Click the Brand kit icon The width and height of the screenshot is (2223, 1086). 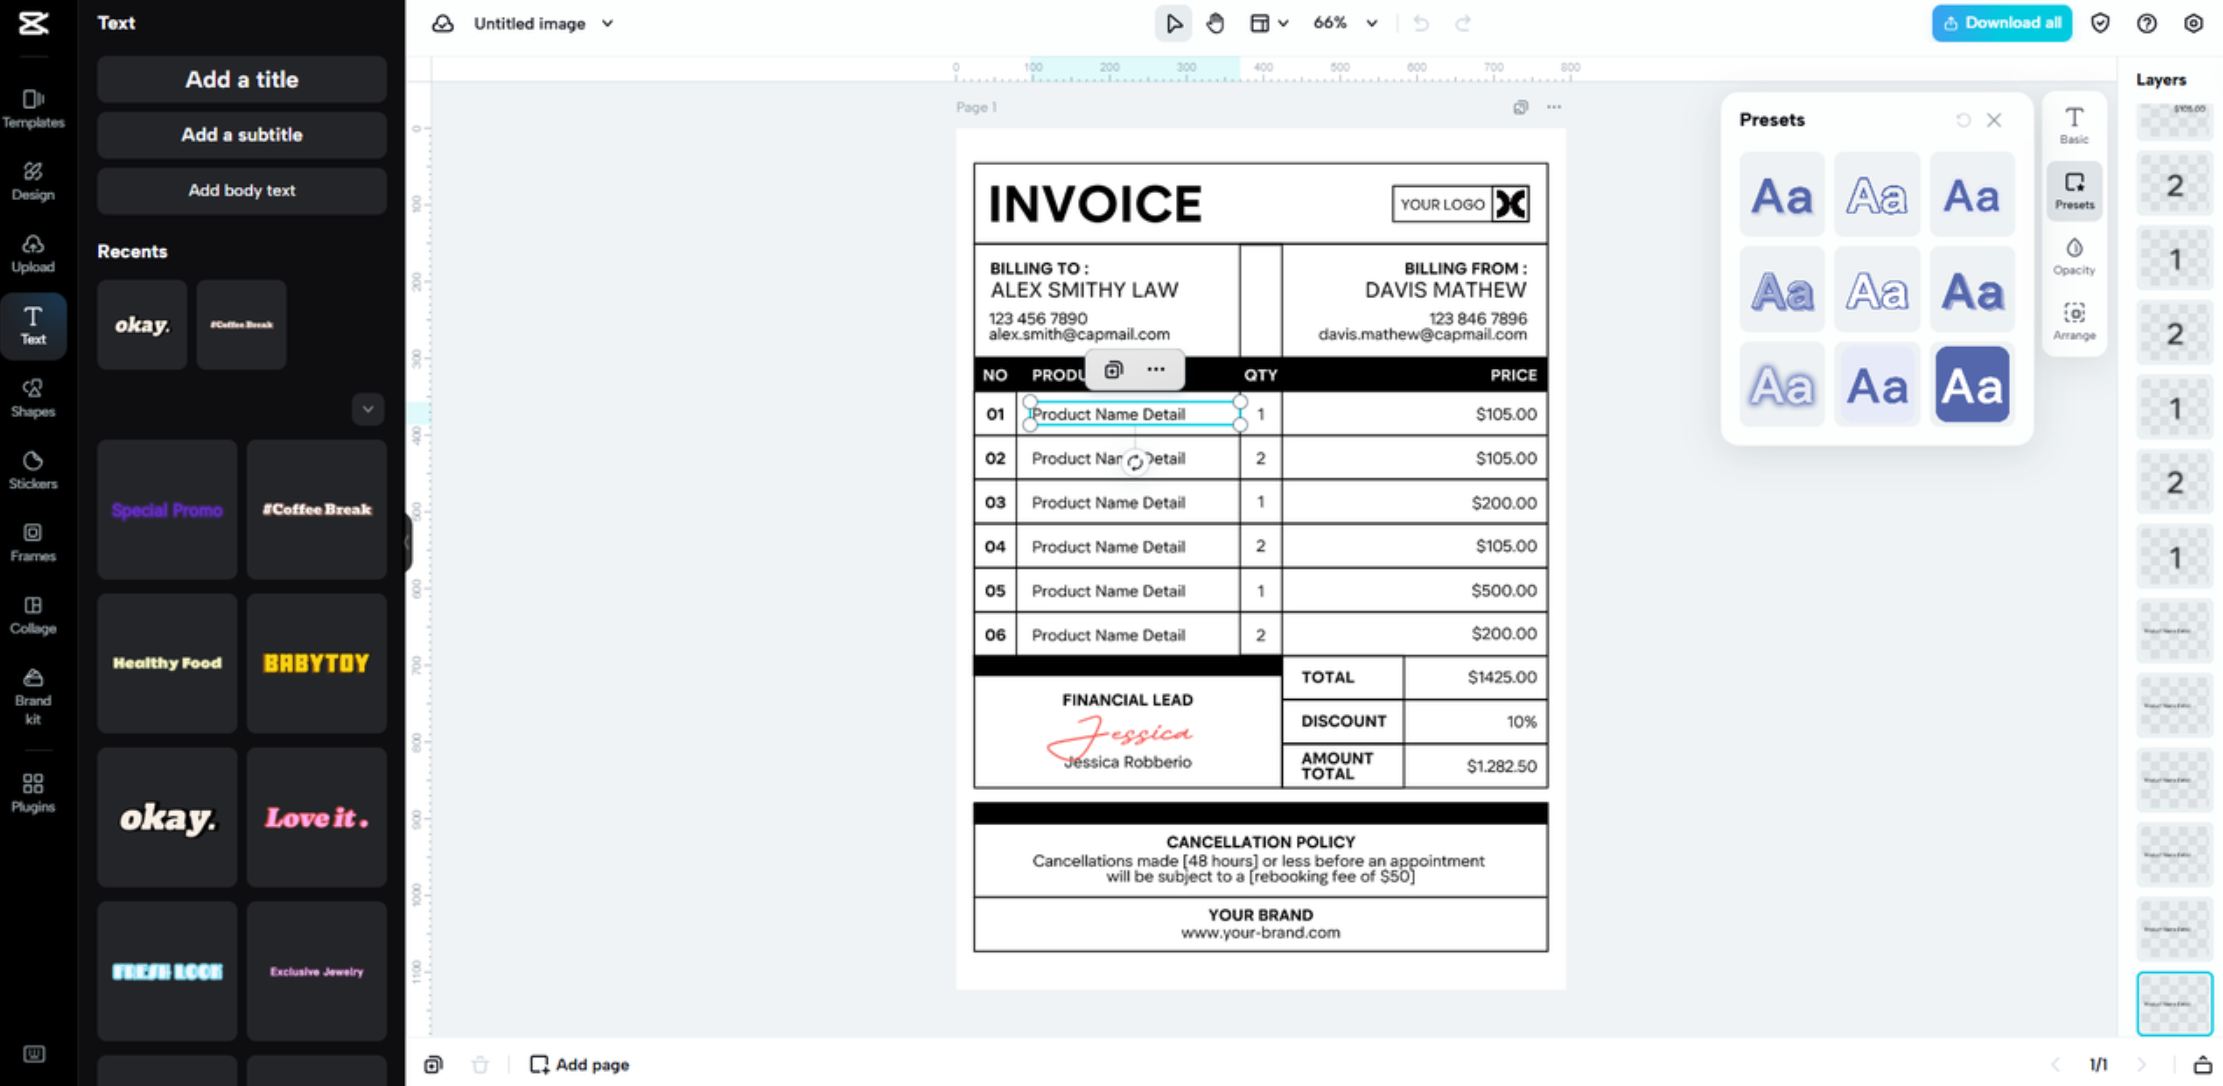[33, 695]
